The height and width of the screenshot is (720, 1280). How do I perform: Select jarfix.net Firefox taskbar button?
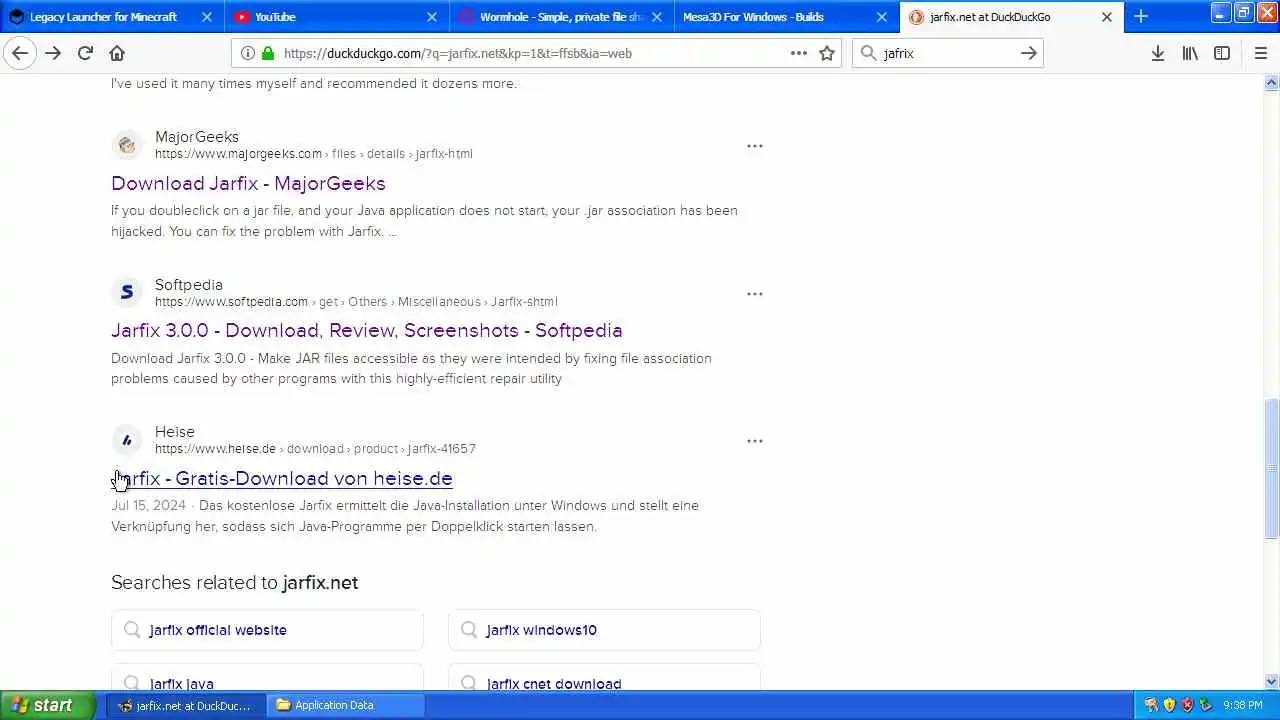[x=186, y=705]
